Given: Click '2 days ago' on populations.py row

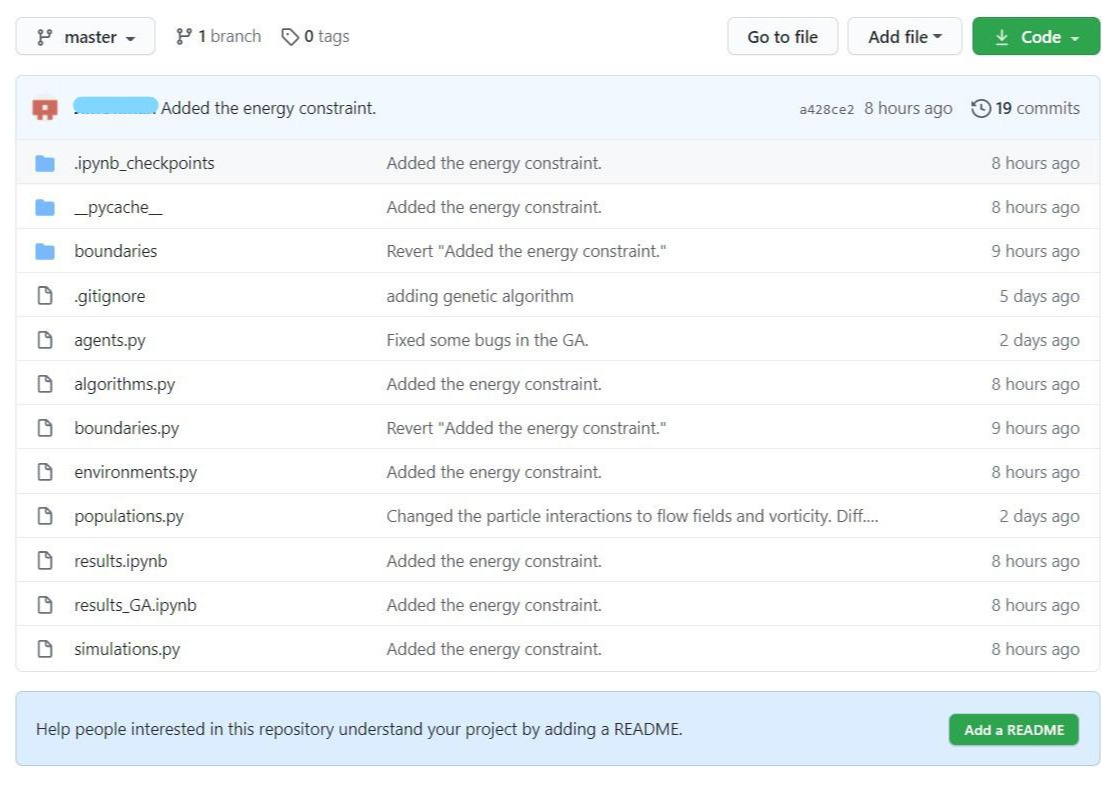Looking at the screenshot, I should (x=1039, y=517).
